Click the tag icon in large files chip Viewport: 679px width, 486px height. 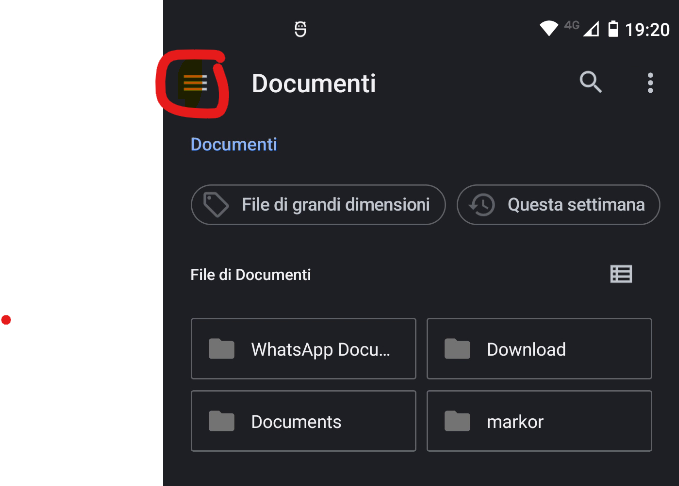point(216,205)
